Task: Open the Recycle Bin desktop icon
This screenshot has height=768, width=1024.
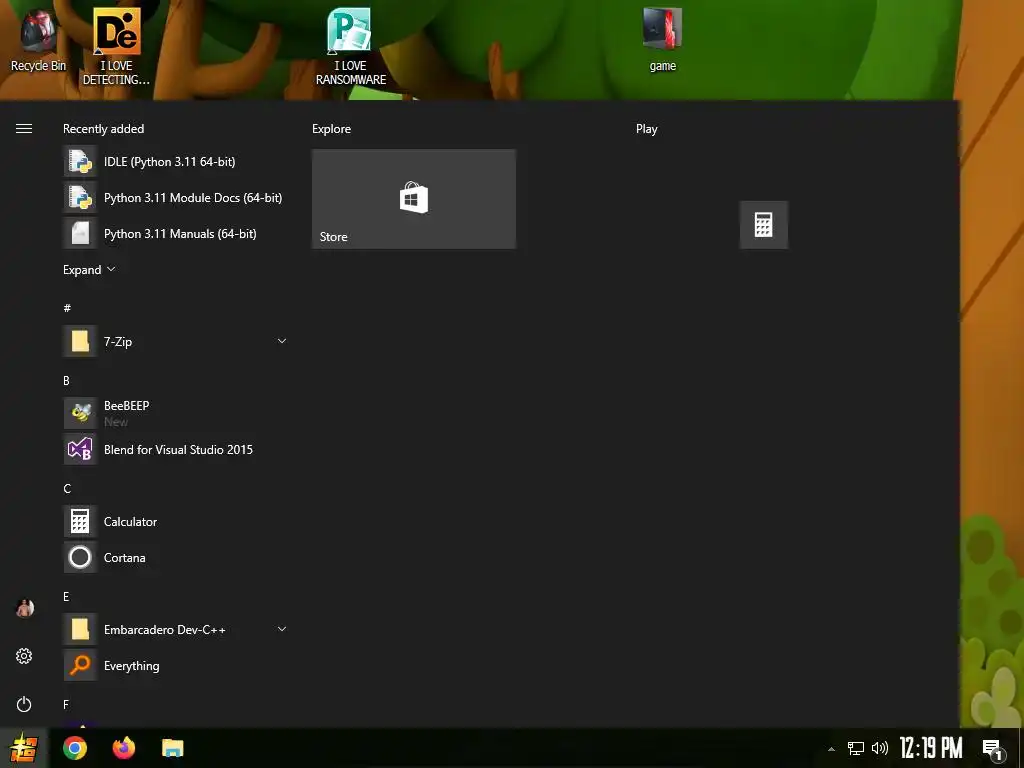Action: point(38,40)
